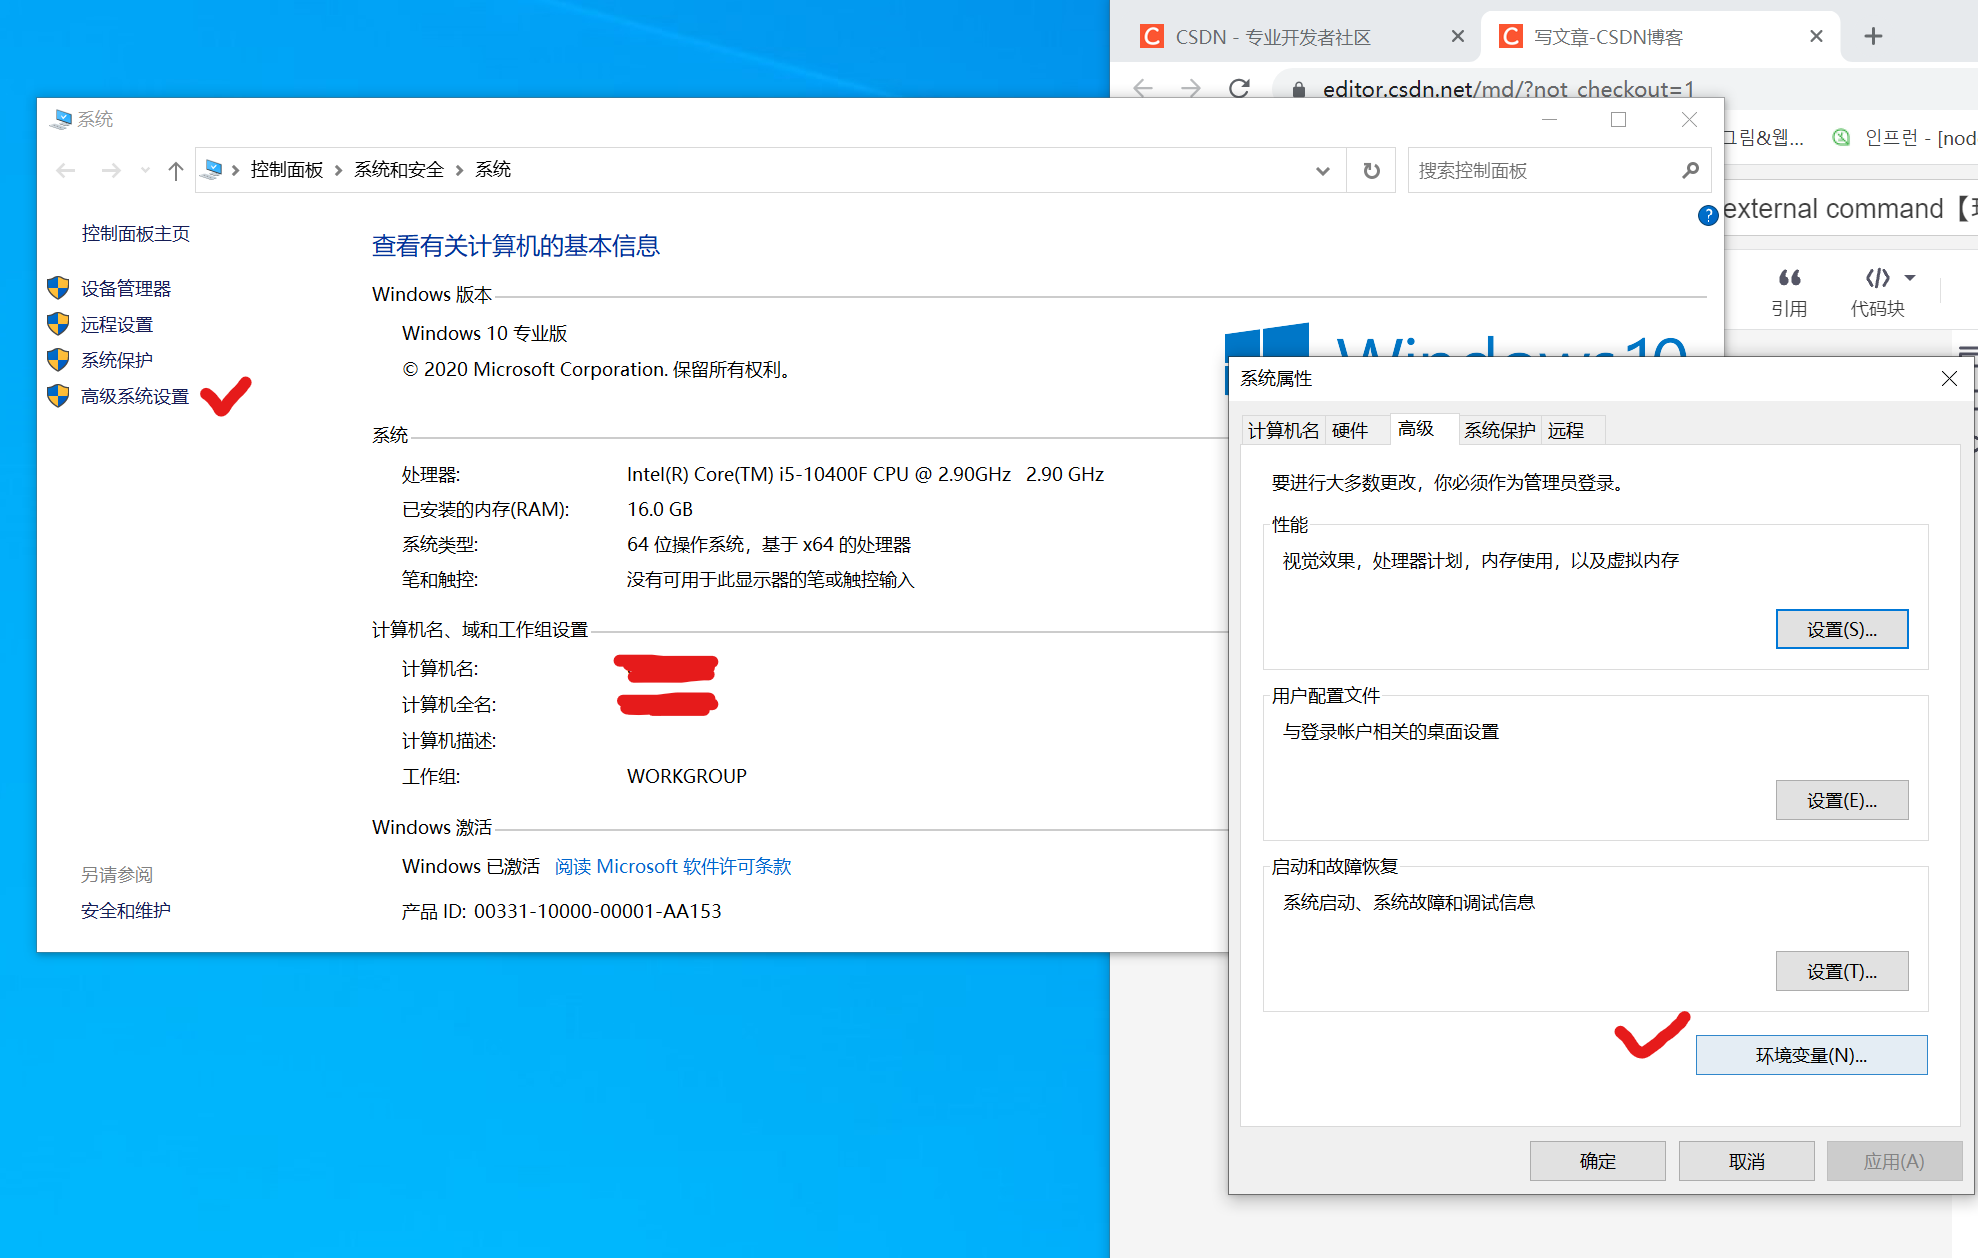
Task: Expand the navigation history chevron near back arrow
Action: (x=146, y=170)
